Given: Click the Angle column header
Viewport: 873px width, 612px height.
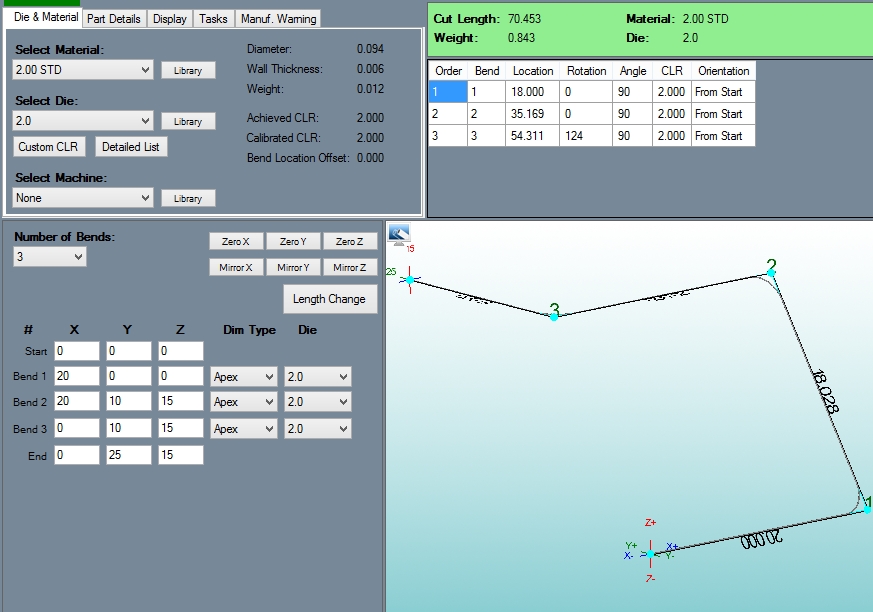Looking at the screenshot, I should [632, 71].
